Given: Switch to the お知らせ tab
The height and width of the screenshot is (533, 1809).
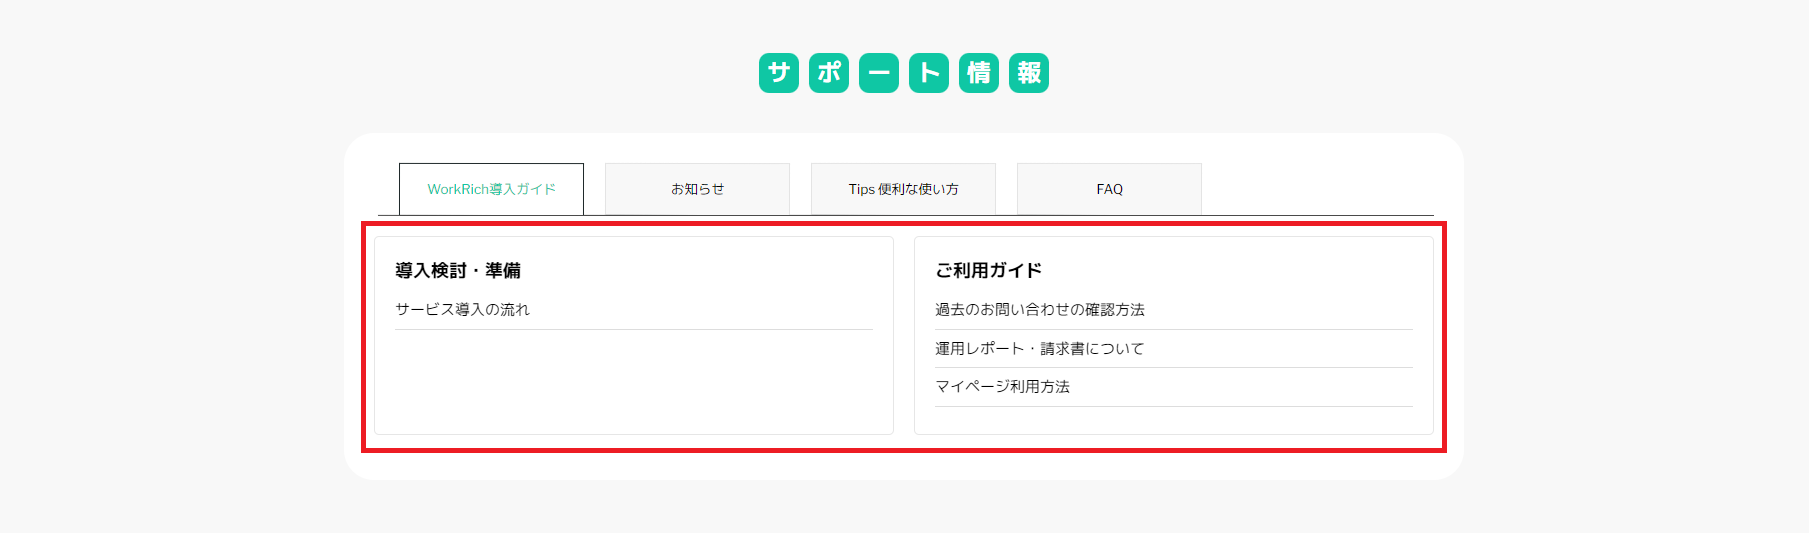Looking at the screenshot, I should pos(697,189).
